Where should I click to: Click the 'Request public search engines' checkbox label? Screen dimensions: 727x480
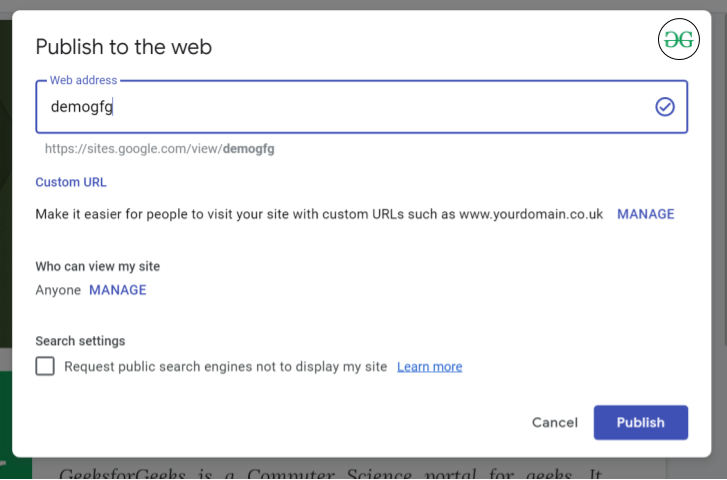(x=225, y=367)
